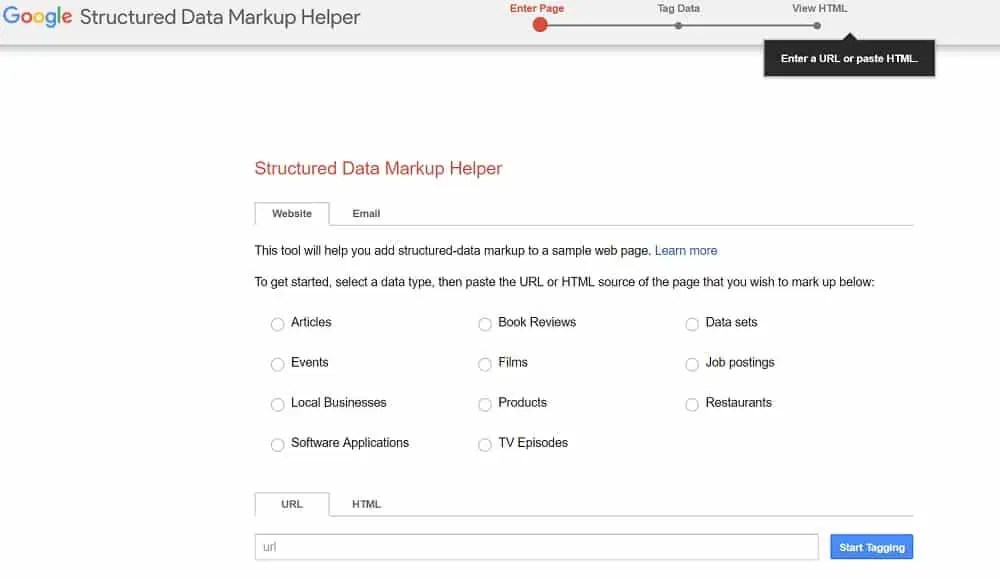Click the Structured Data Markup Helper header title
This screenshot has height=580, width=1000.
click(220, 17)
